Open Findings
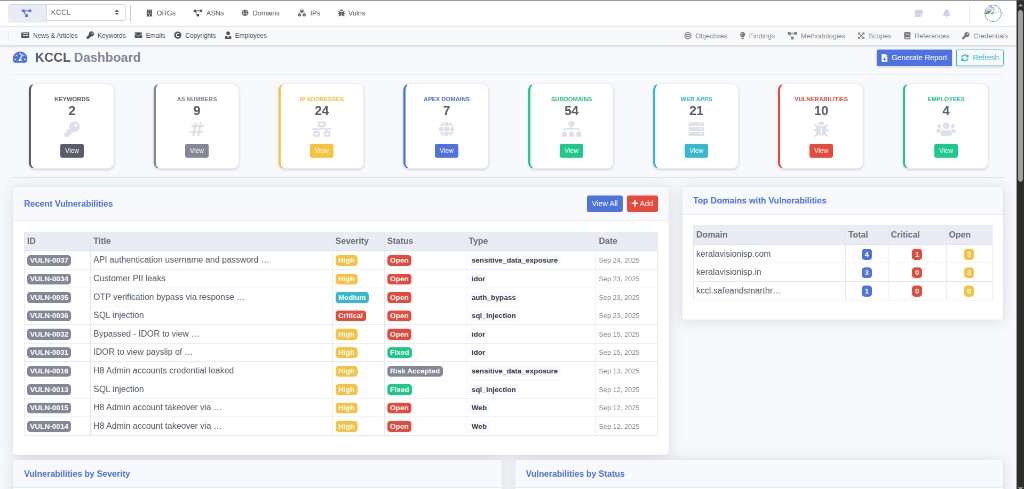This screenshot has width=1024, height=489. [x=757, y=37]
